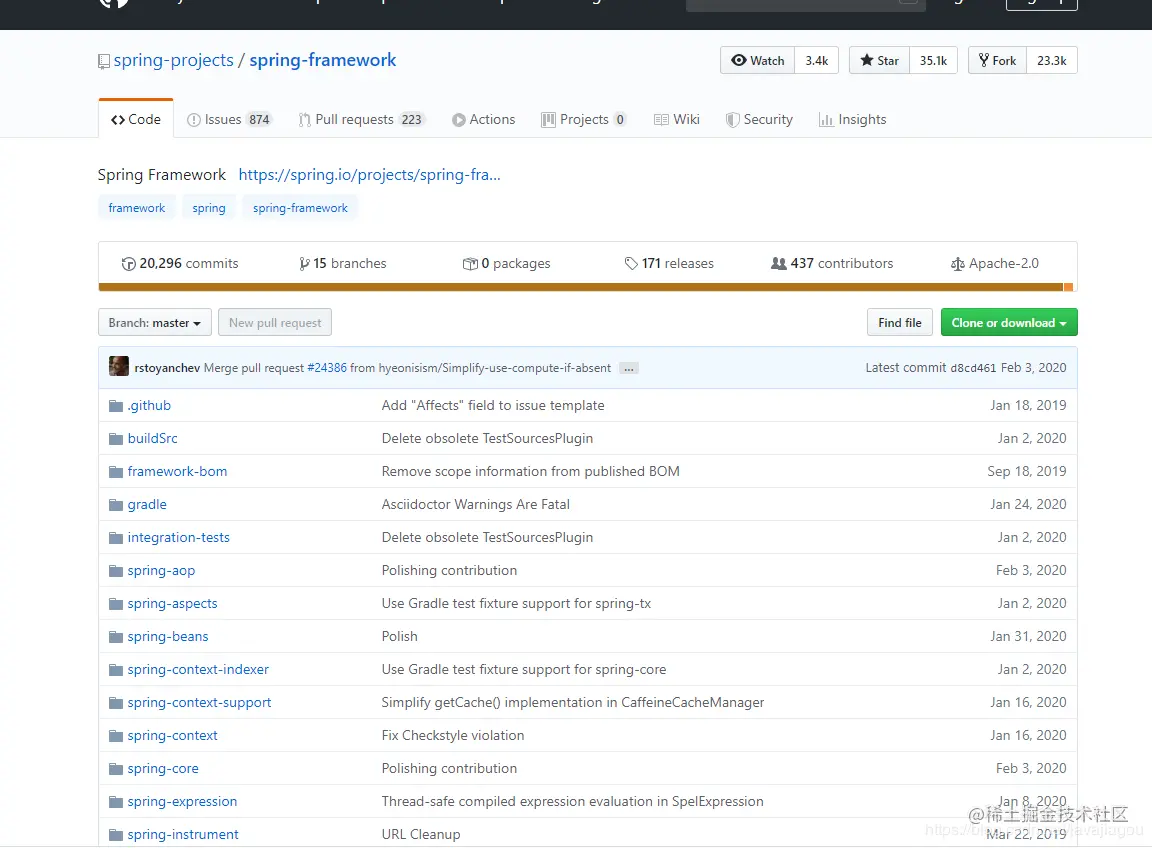Click the packages box icon

[x=470, y=264]
